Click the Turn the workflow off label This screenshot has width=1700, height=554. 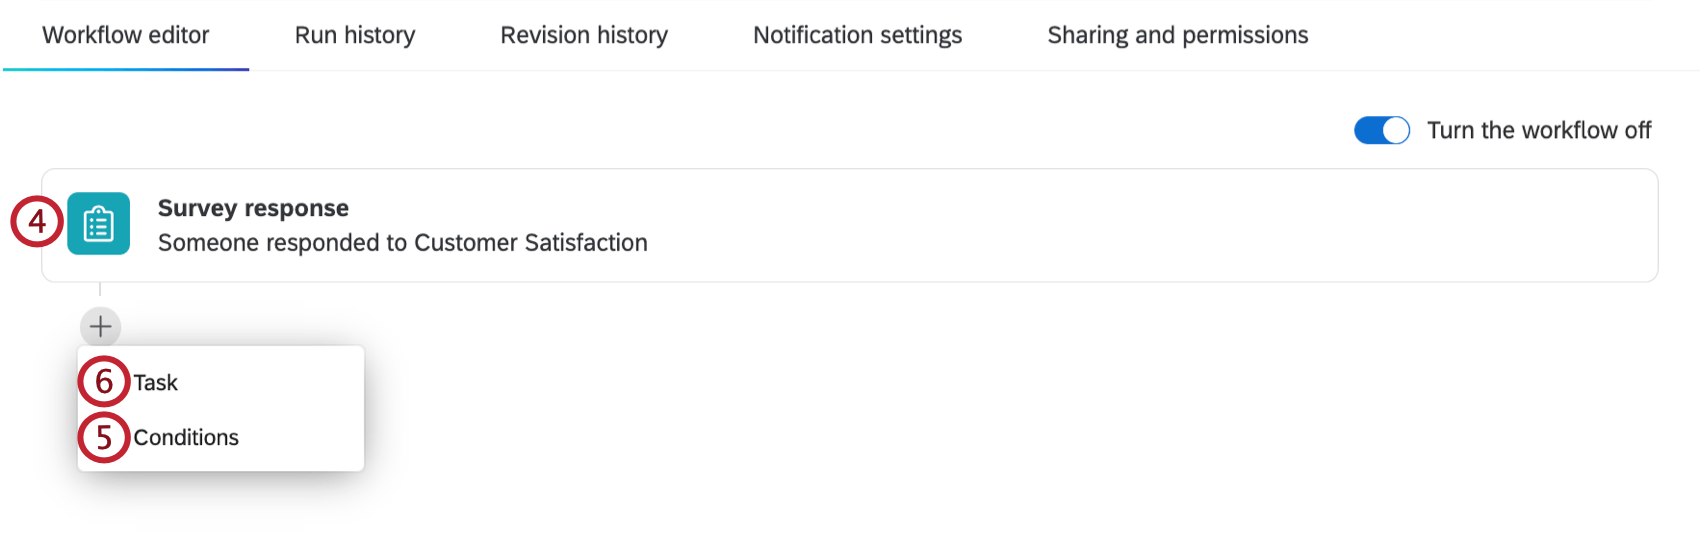1539,130
